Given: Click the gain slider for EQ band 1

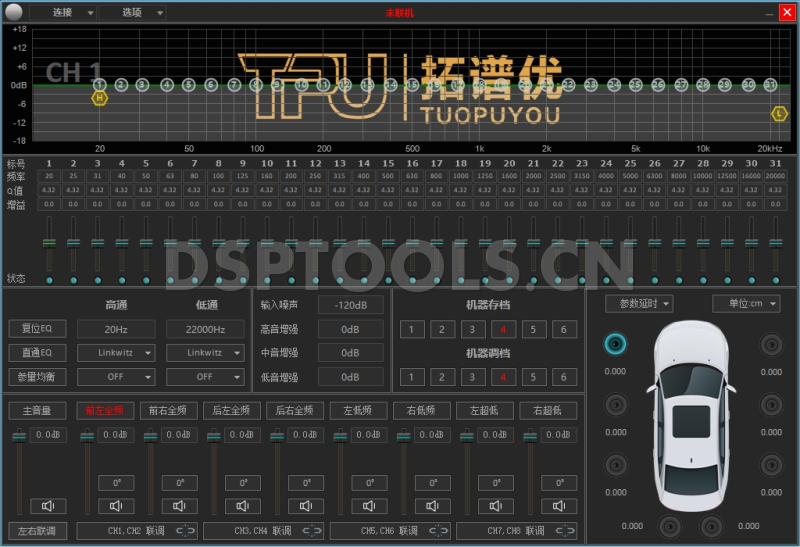Looking at the screenshot, I should [49, 243].
